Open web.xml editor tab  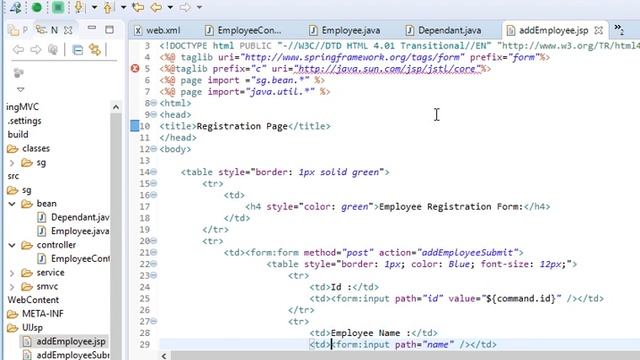click(x=157, y=31)
